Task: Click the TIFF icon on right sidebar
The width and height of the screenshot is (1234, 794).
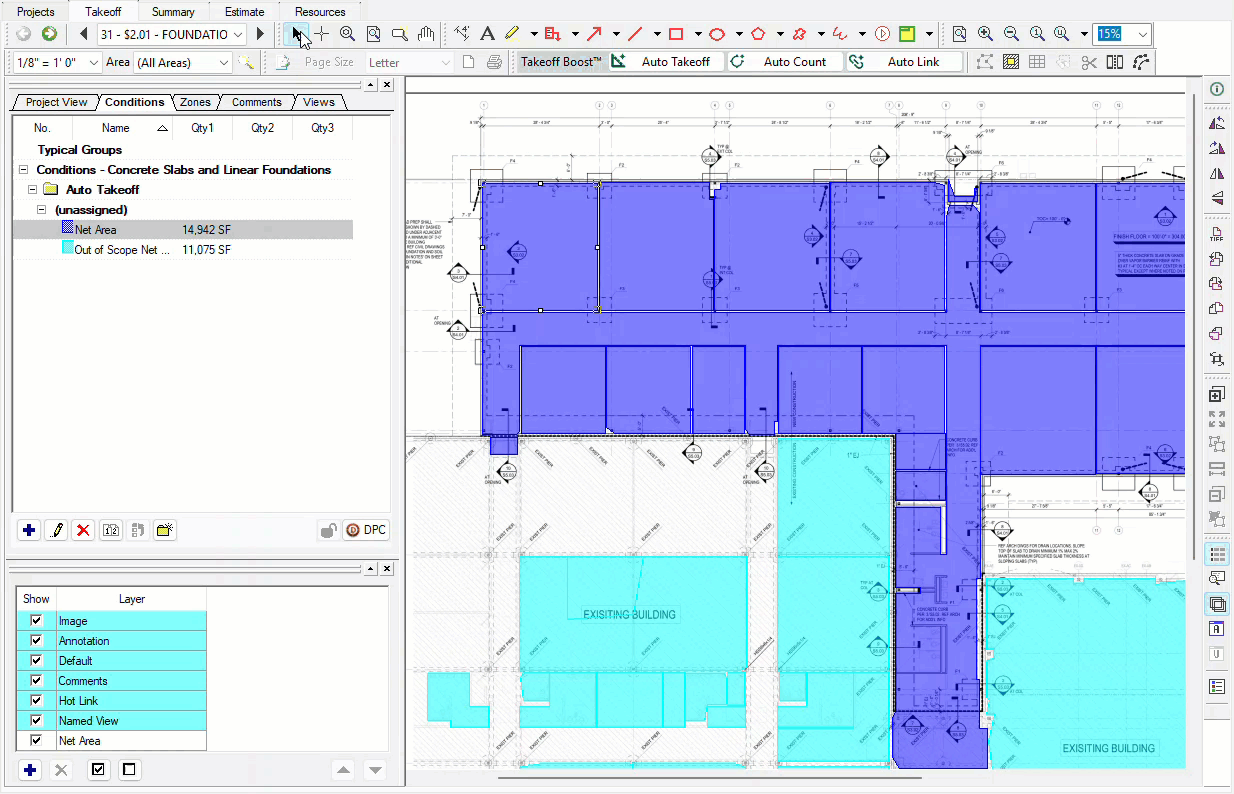Action: (1217, 233)
